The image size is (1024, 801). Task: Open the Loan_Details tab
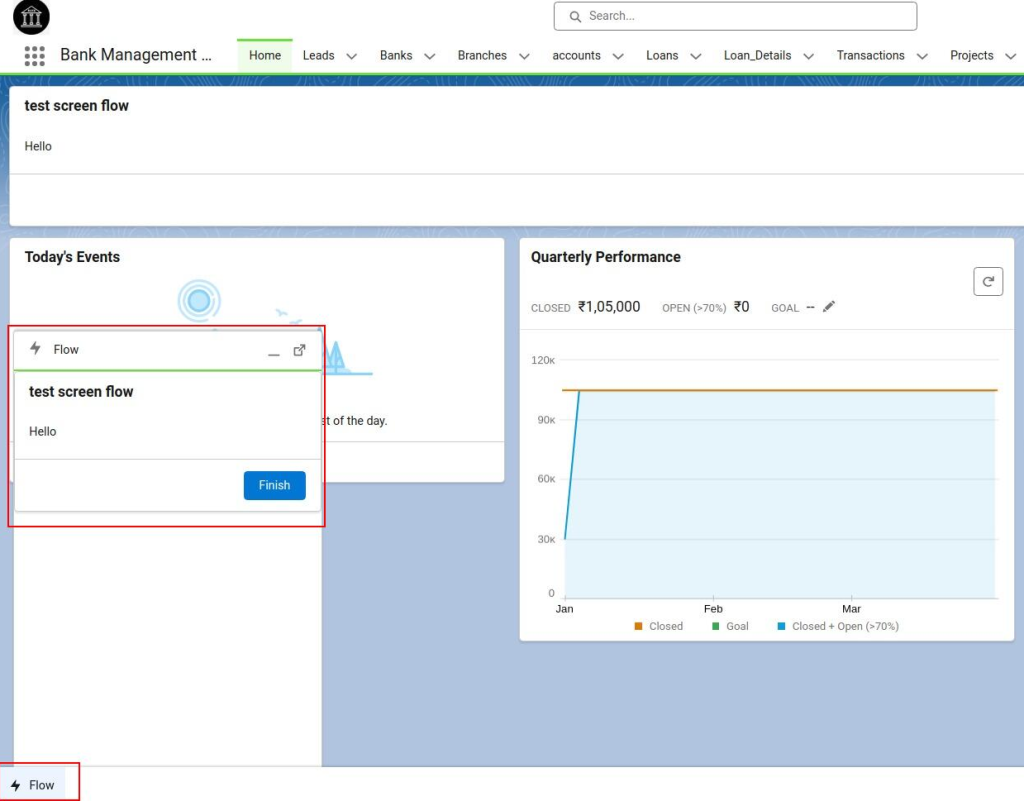coord(757,55)
